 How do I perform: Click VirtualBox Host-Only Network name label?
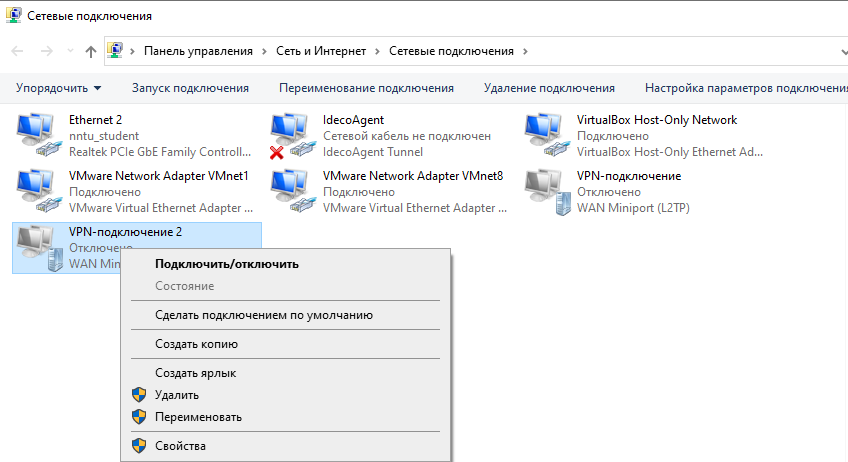657,120
